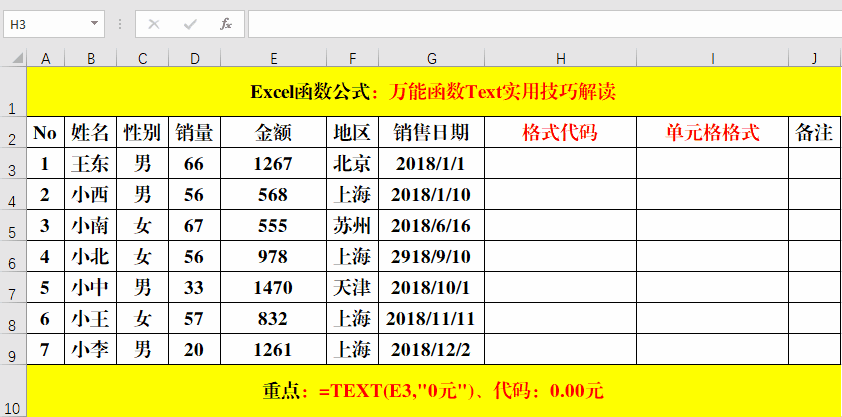Select column A header
Image resolution: width=842 pixels, height=417 pixels.
coord(46,58)
